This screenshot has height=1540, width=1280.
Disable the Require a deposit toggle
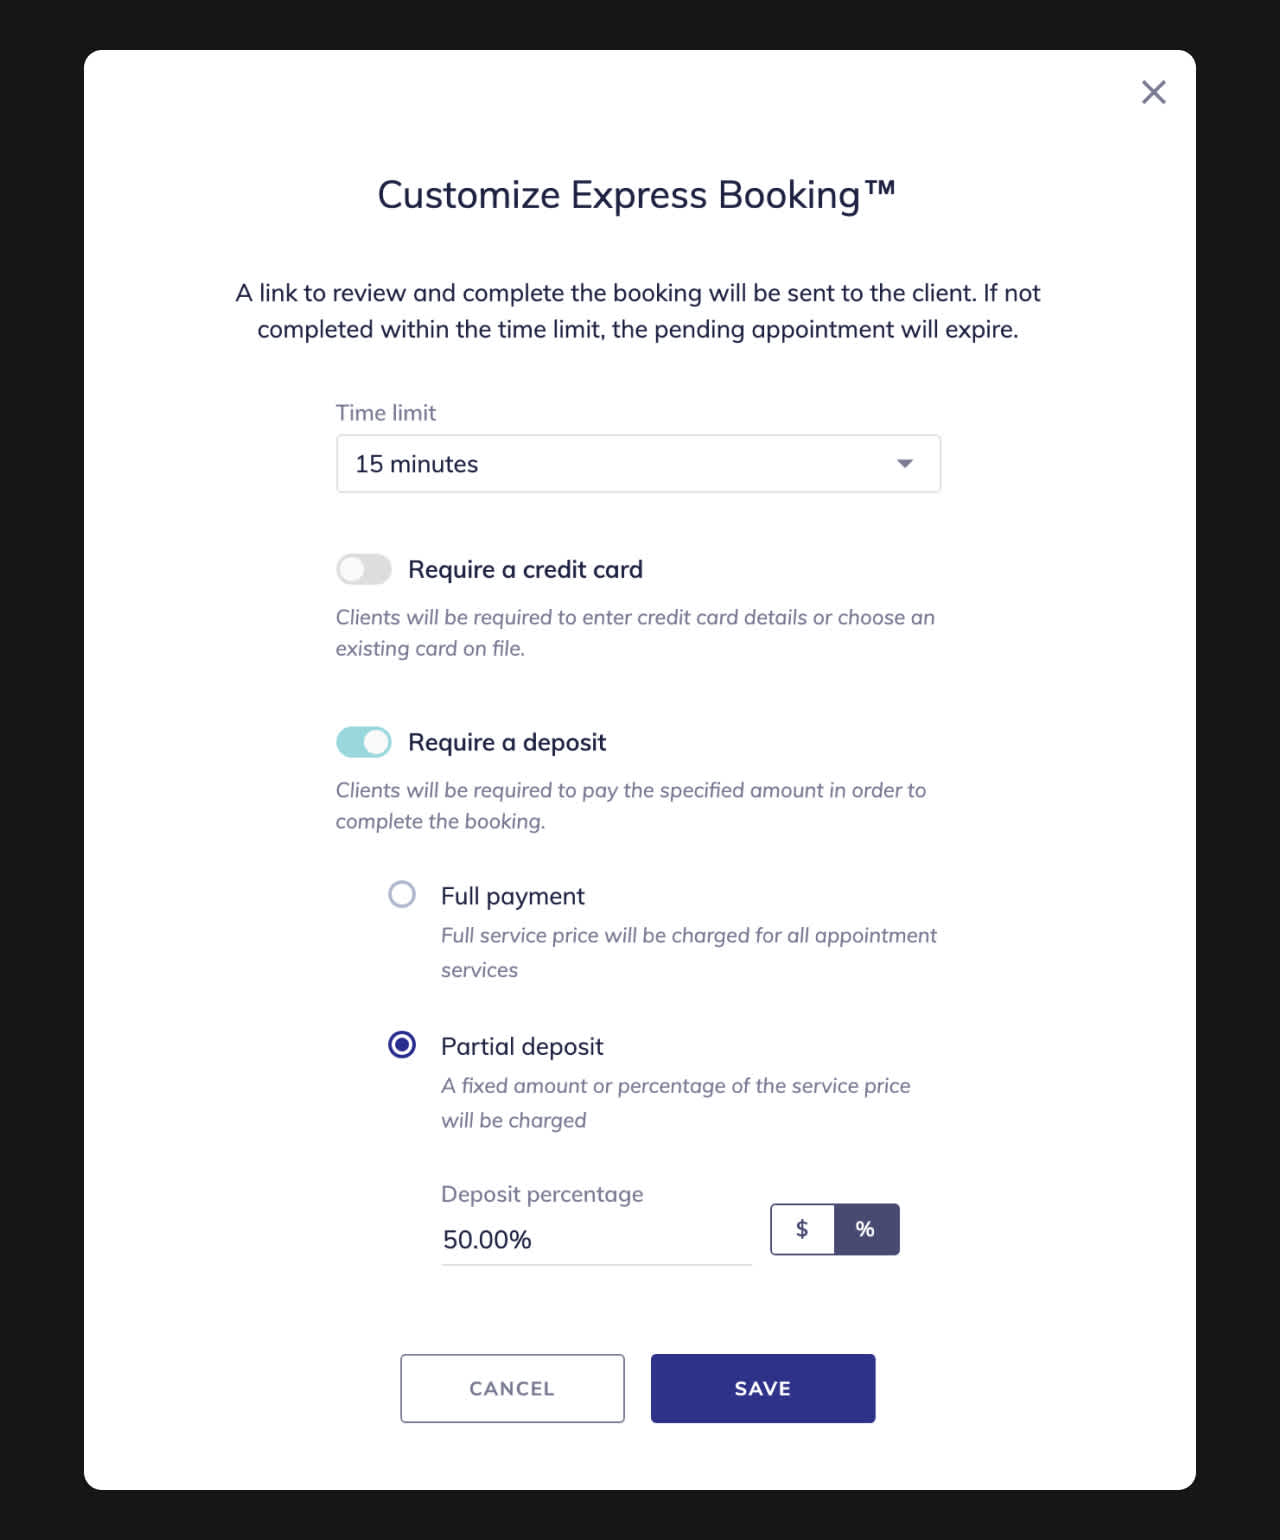tap(364, 742)
